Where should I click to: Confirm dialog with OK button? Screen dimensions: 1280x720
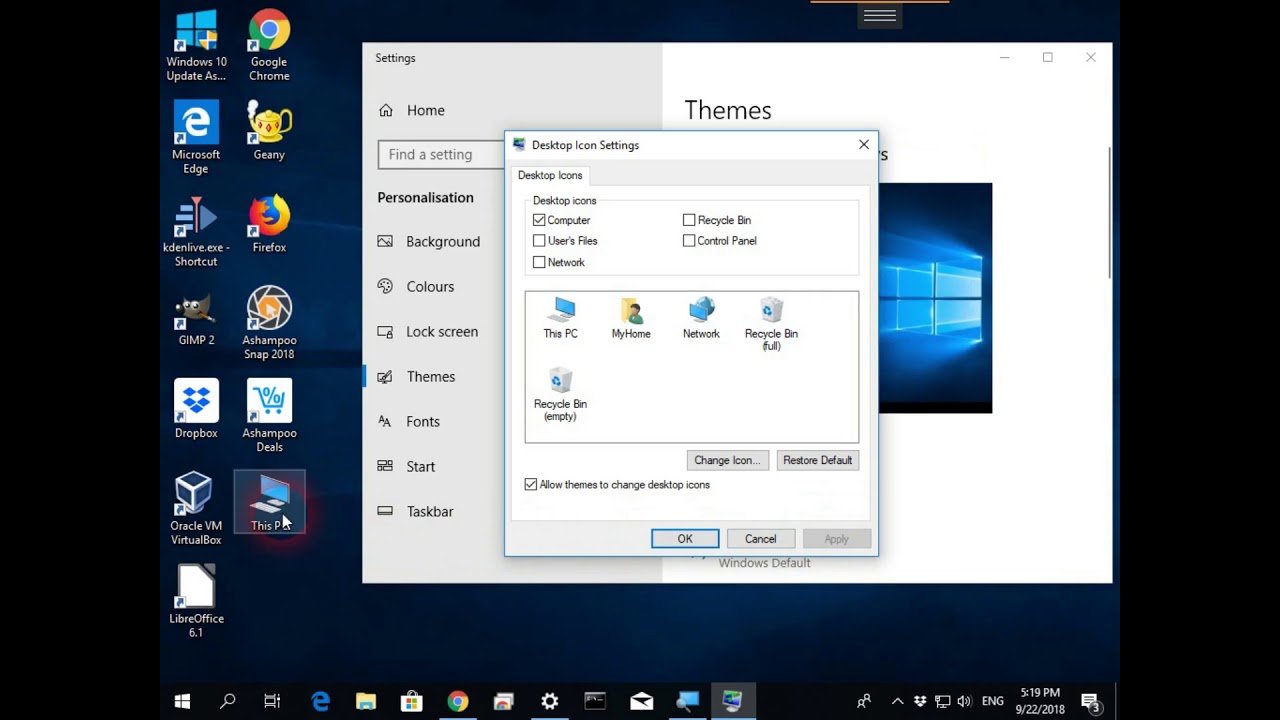[x=685, y=539]
